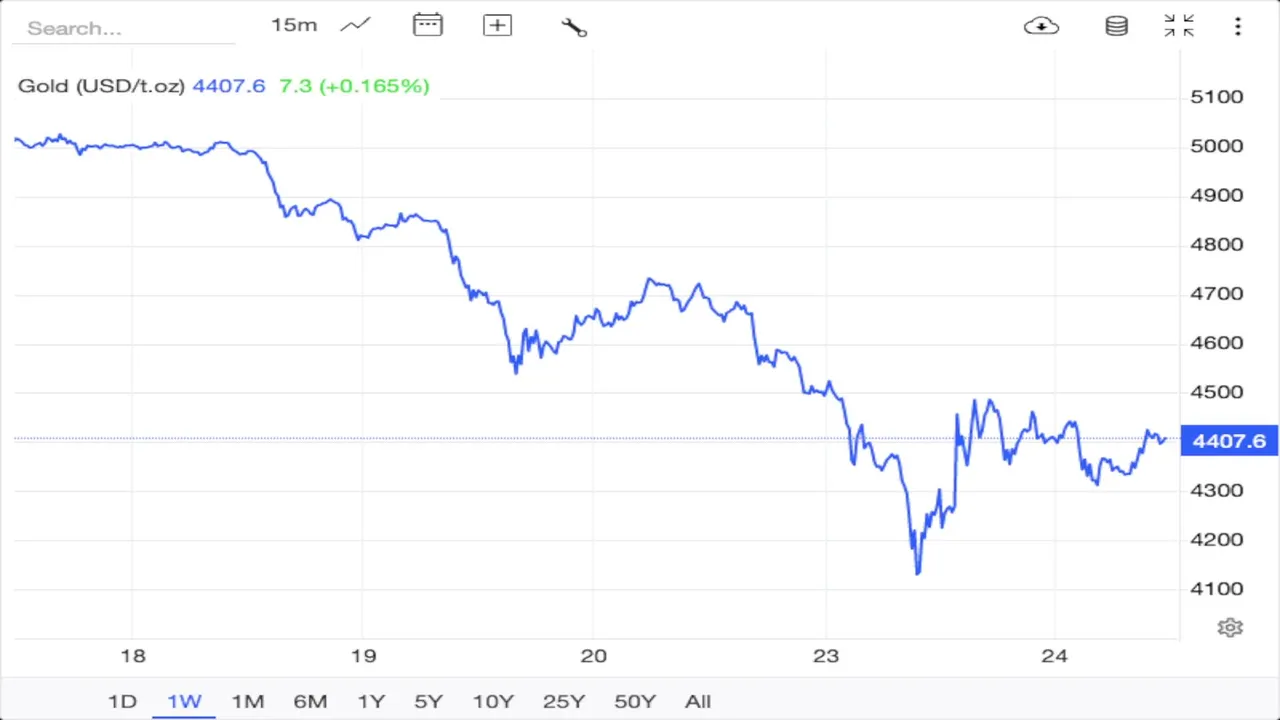Show the All time range

click(698, 701)
